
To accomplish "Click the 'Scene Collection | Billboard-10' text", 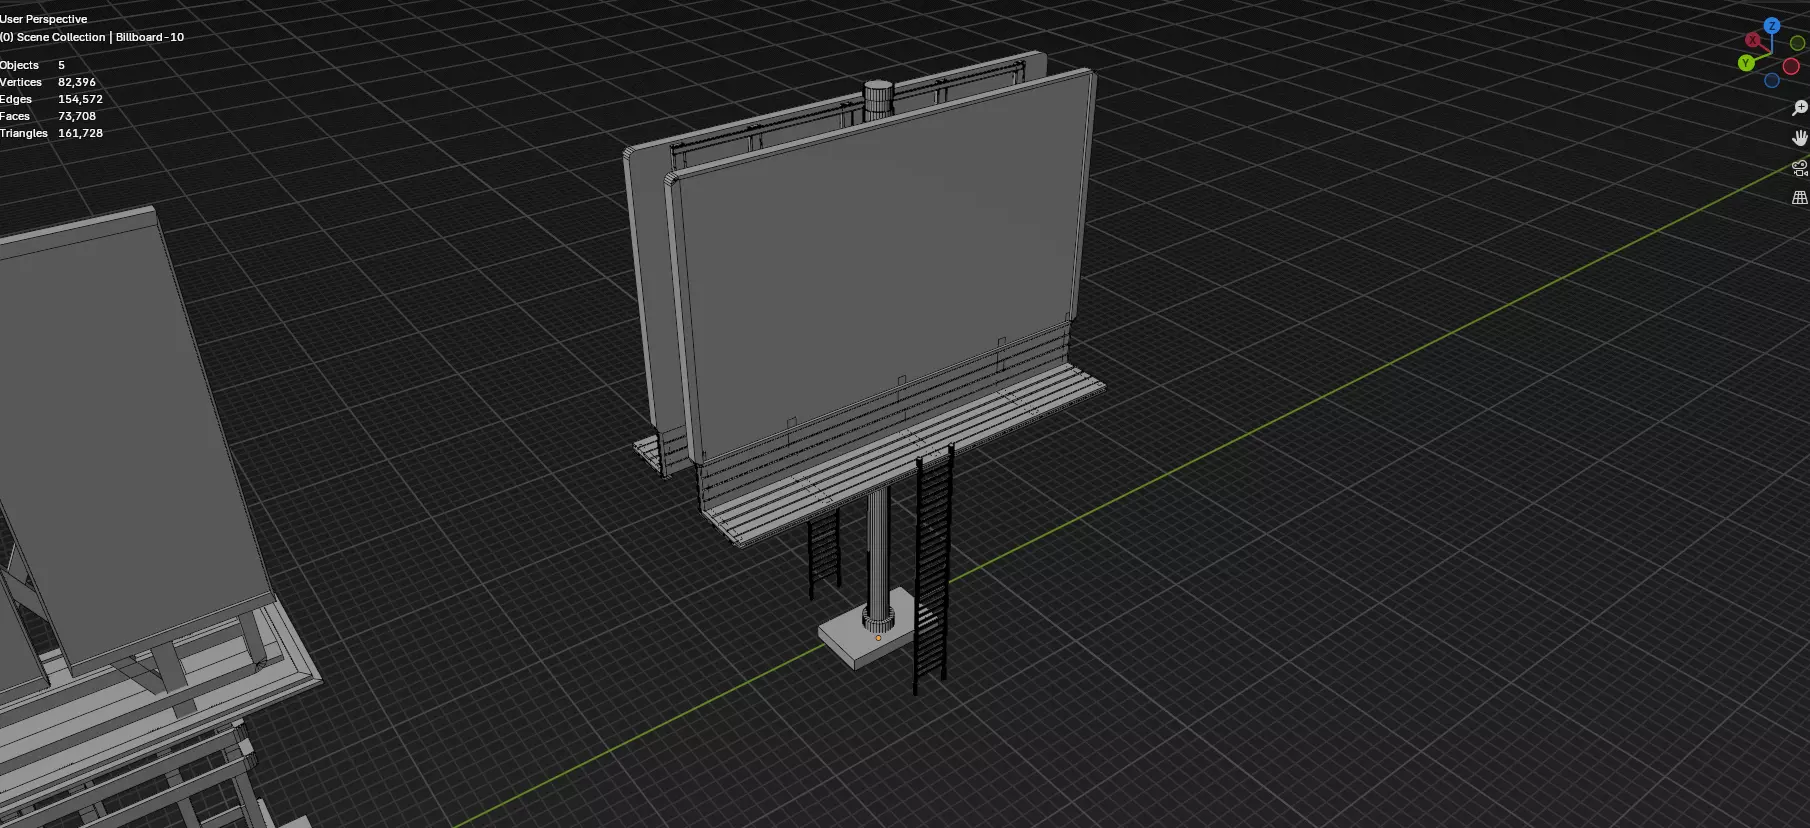I will [101, 37].
